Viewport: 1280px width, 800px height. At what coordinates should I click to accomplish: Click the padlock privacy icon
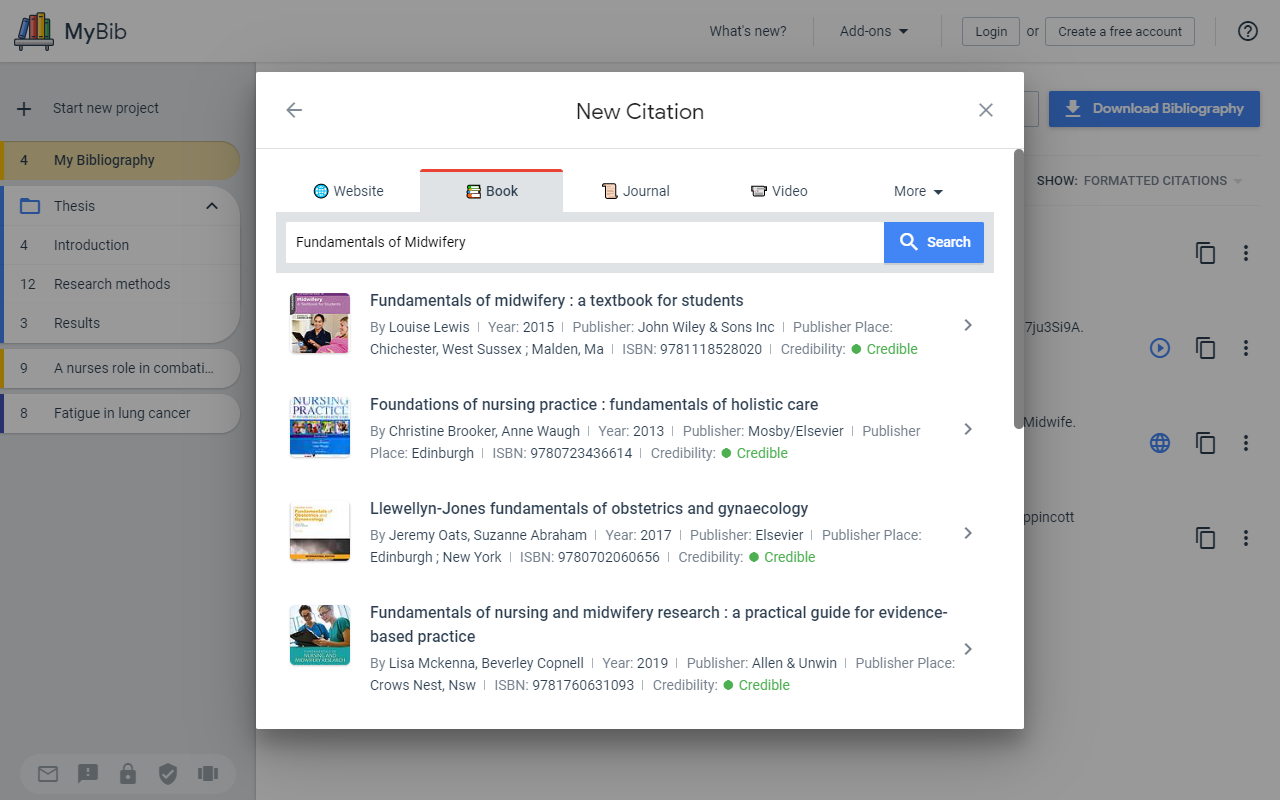(128, 773)
